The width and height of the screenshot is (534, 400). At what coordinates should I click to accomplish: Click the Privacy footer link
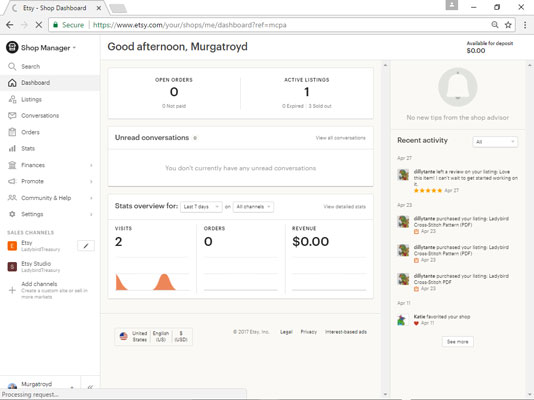tap(309, 332)
